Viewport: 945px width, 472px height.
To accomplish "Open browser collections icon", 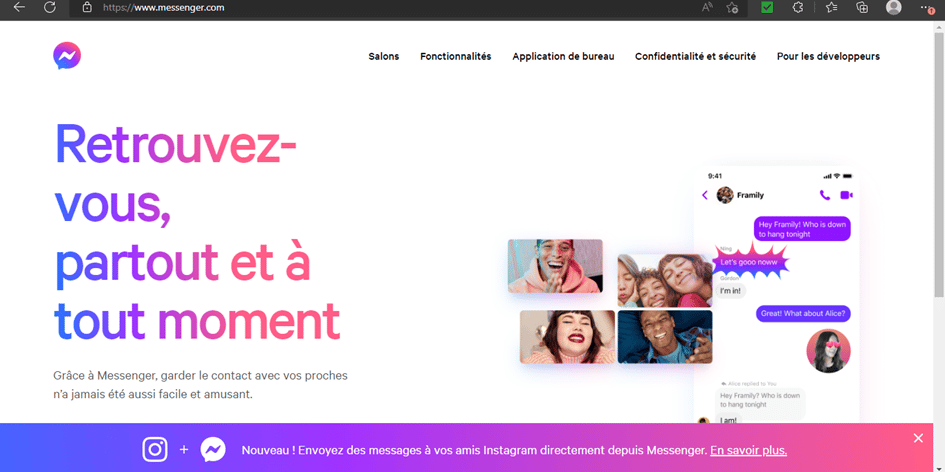I will 862,7.
